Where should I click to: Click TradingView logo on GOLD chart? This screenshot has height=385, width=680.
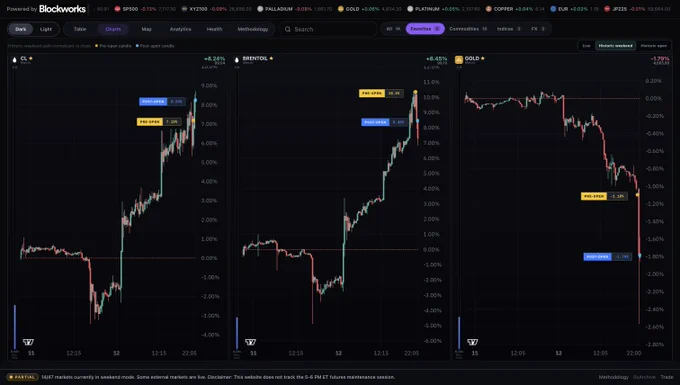(473, 342)
